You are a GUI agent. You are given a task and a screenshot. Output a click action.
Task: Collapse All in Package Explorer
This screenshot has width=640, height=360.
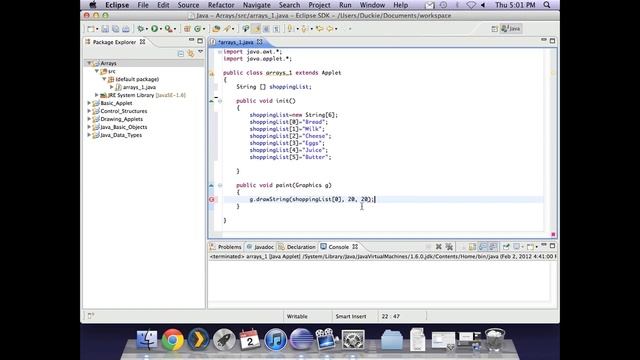point(181,53)
